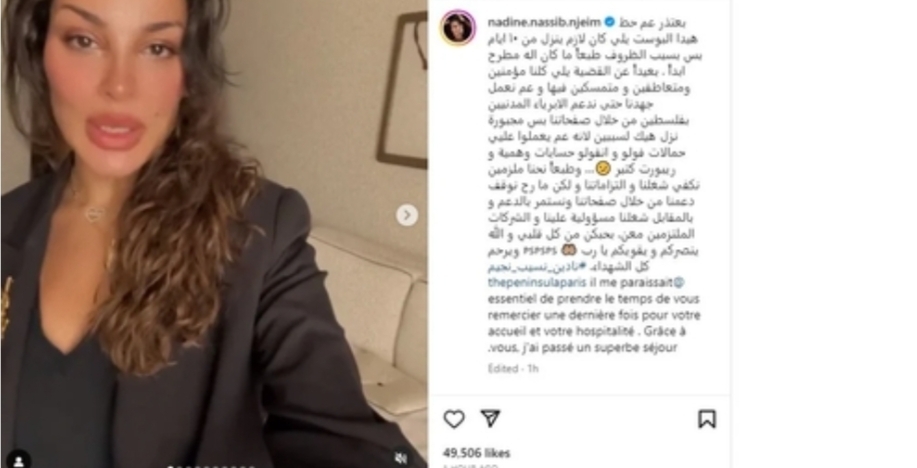This screenshot has height=468, width=917.
Task: Click the Arabic caption text block
Action: coord(594,144)
